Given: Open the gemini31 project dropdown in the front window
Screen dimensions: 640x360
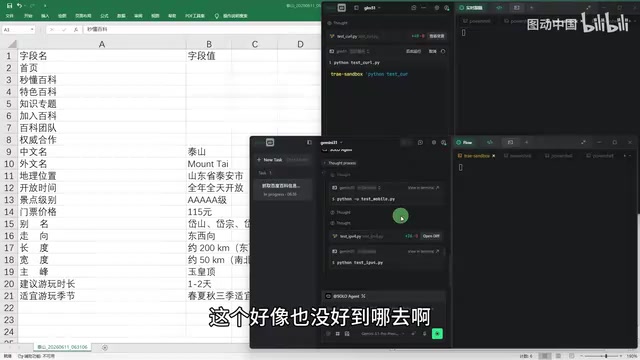Looking at the screenshot, I should click(x=331, y=142).
